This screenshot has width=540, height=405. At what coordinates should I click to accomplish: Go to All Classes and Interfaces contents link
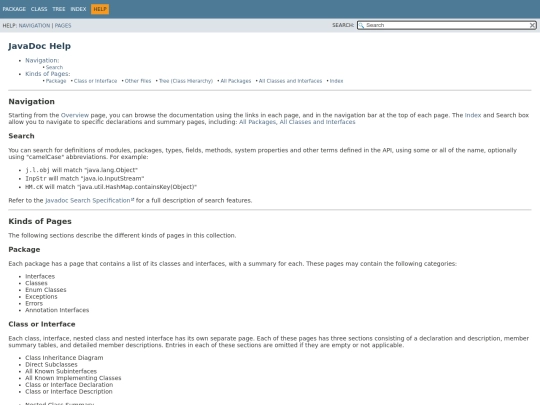[x=290, y=81]
